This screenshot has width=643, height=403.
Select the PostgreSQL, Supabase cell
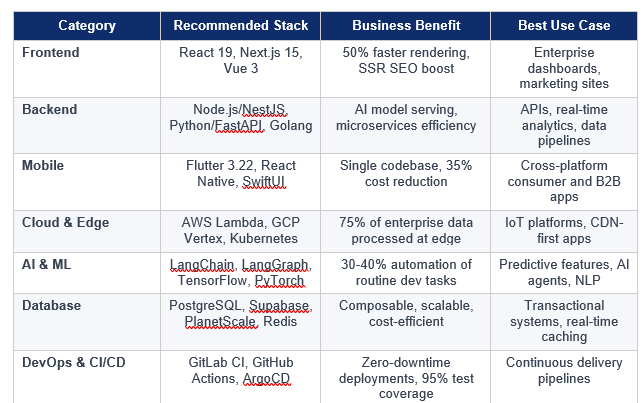pos(240,314)
